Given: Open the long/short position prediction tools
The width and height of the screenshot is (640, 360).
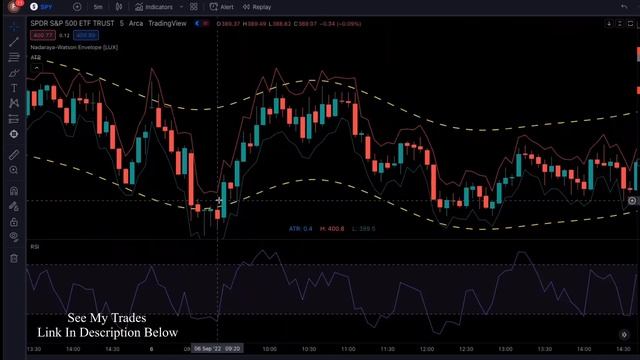Looking at the screenshot, I should click(x=14, y=119).
